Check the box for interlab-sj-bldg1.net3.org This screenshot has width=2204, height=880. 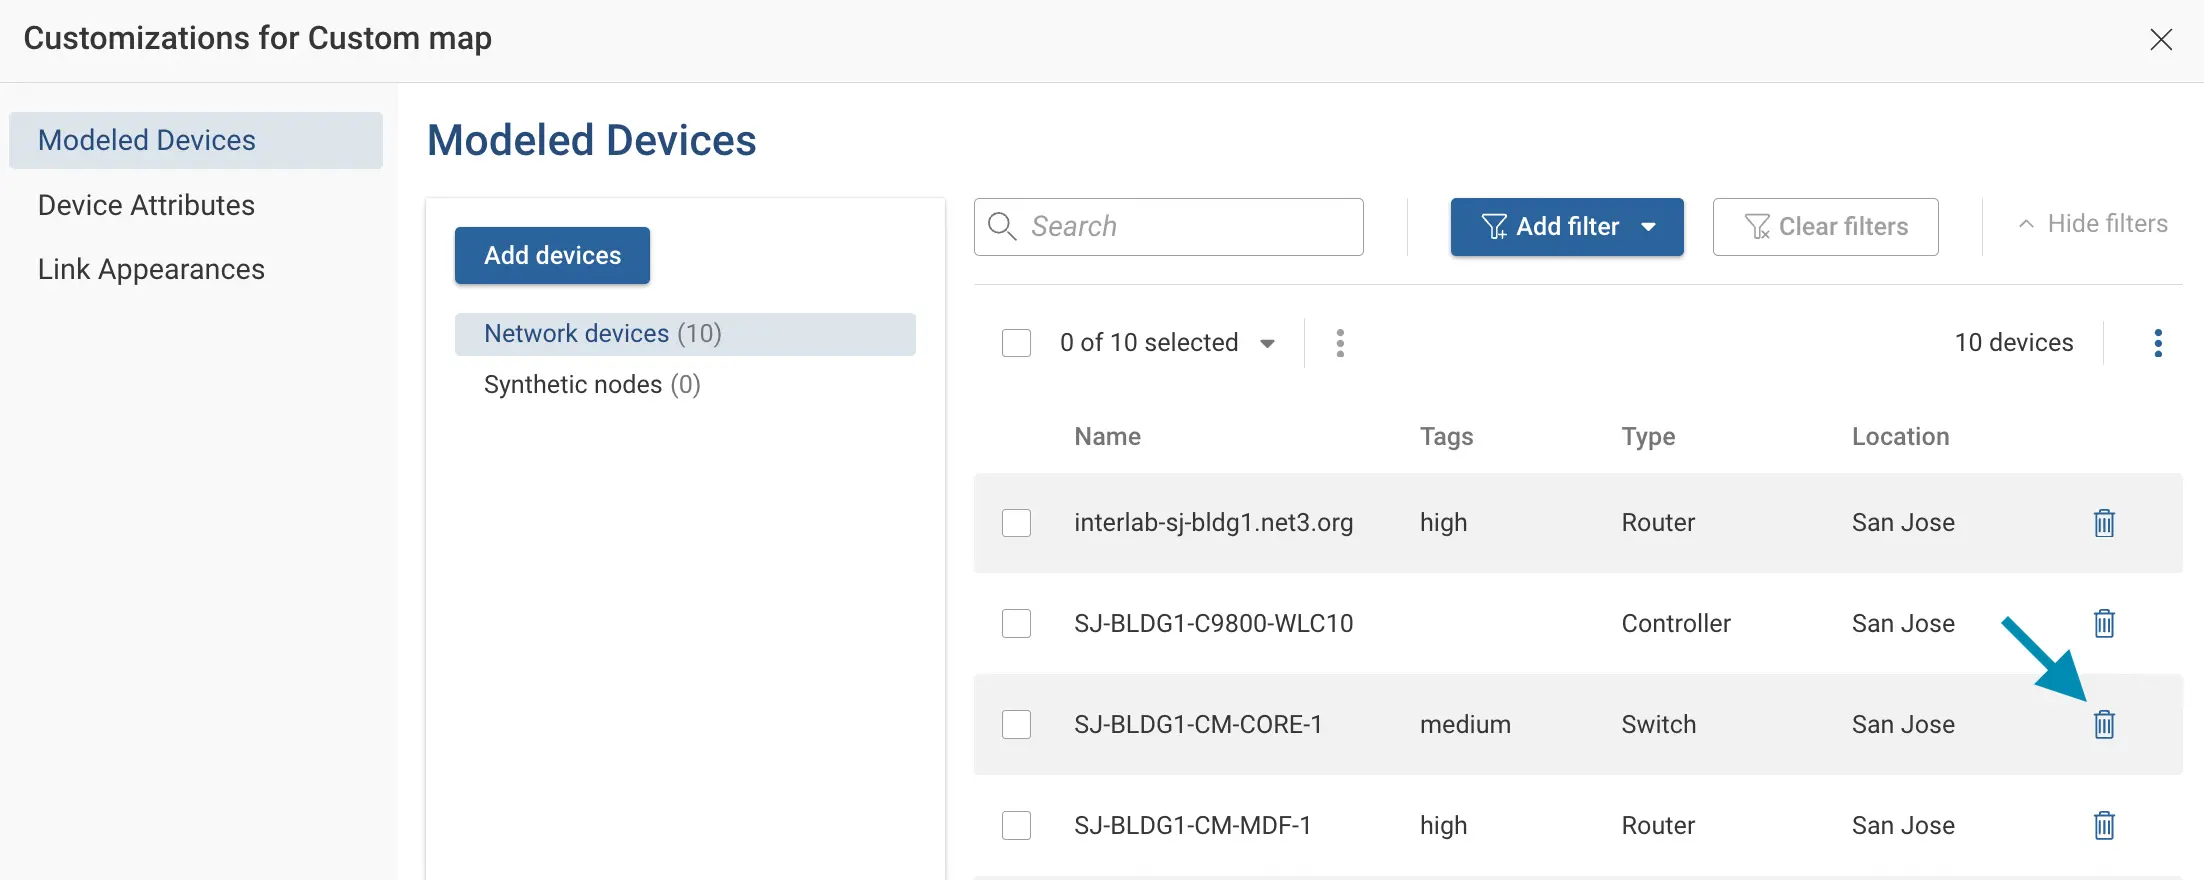1016,523
